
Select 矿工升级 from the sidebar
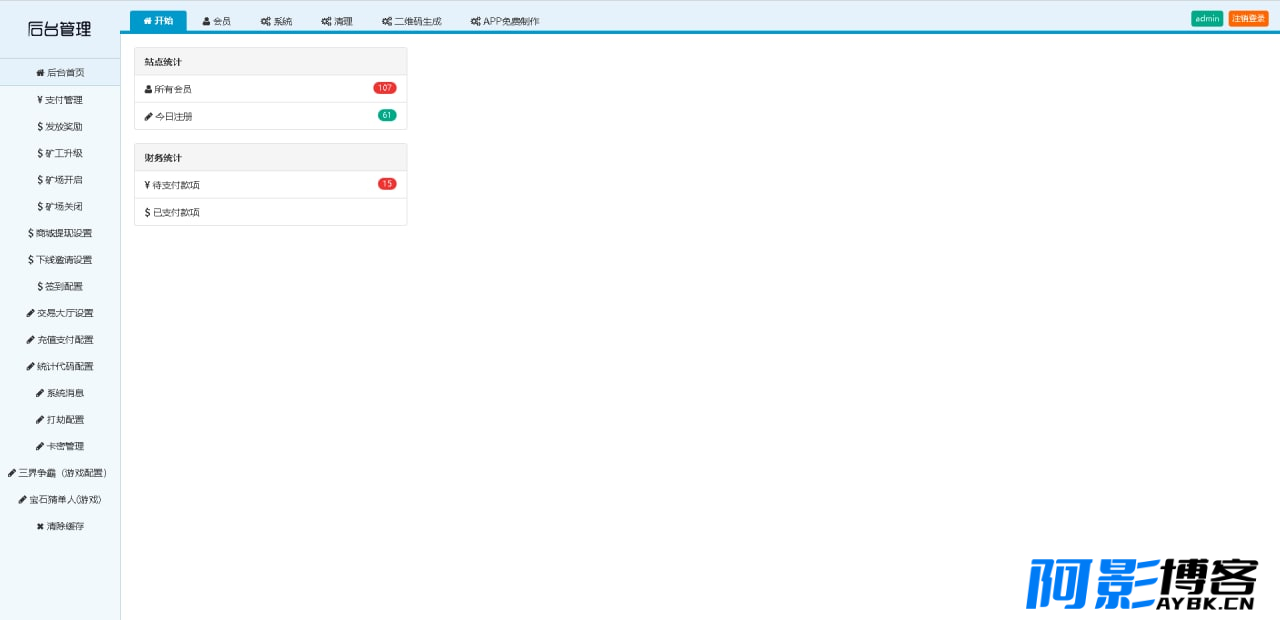[x=60, y=153]
